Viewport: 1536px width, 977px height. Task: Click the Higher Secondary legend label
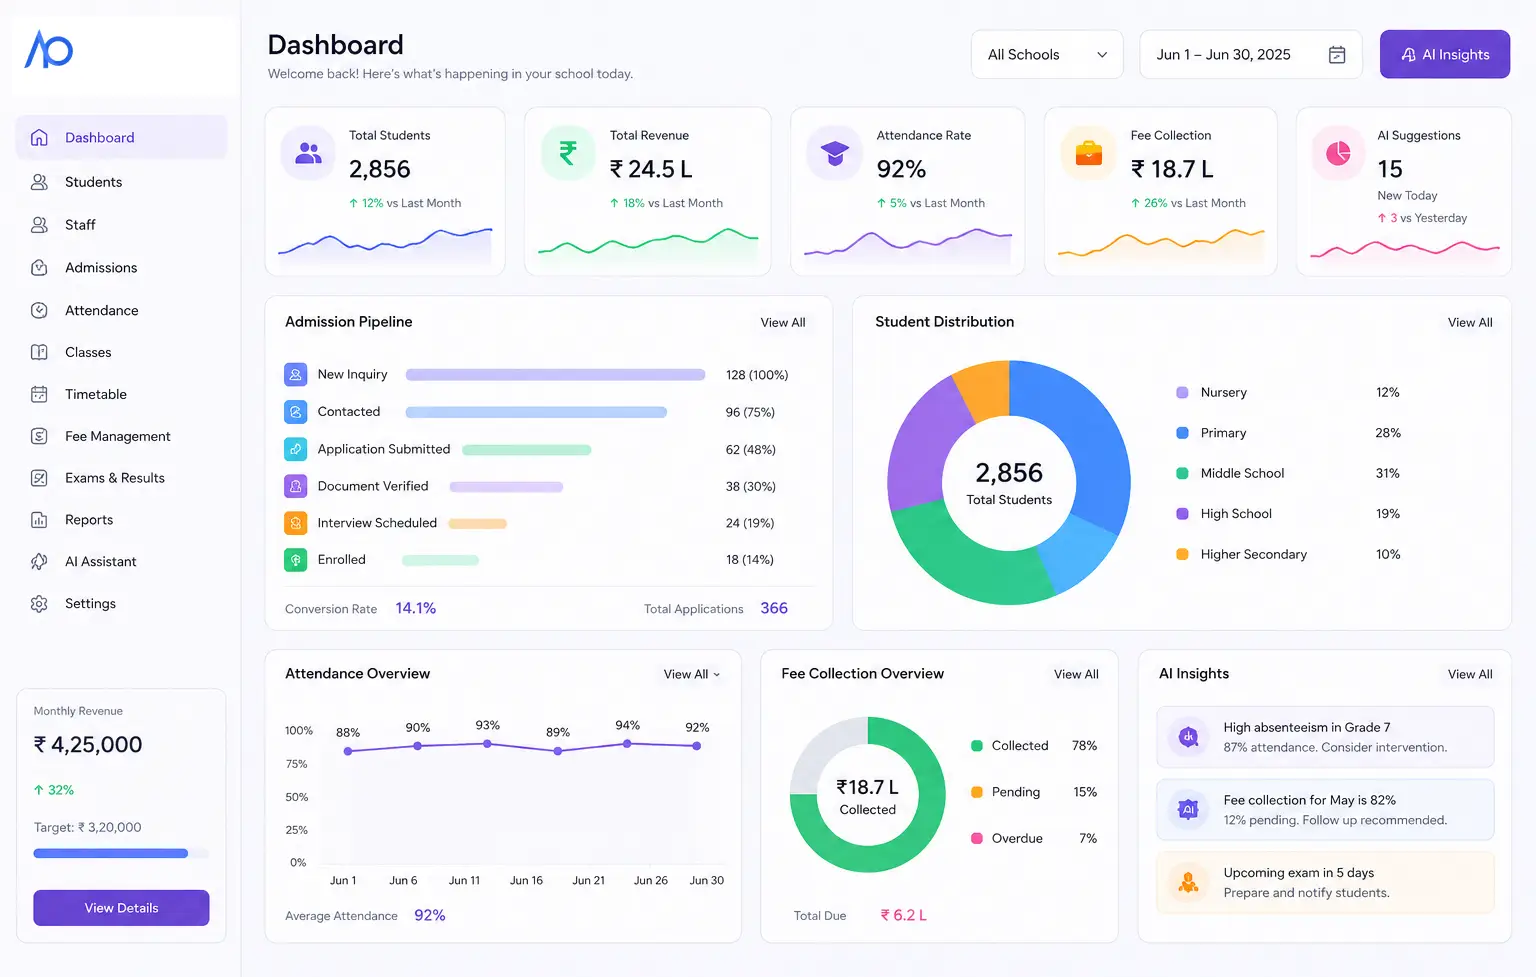(x=1254, y=555)
